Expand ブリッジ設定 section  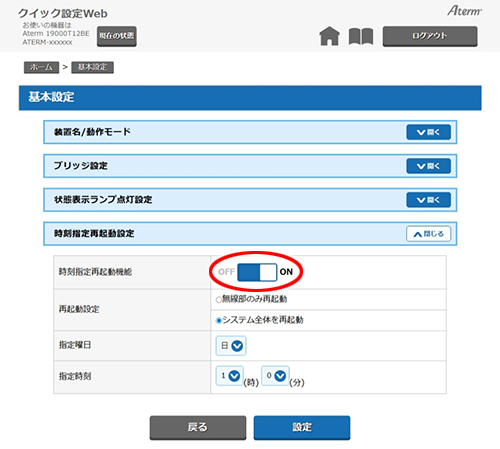tap(428, 166)
